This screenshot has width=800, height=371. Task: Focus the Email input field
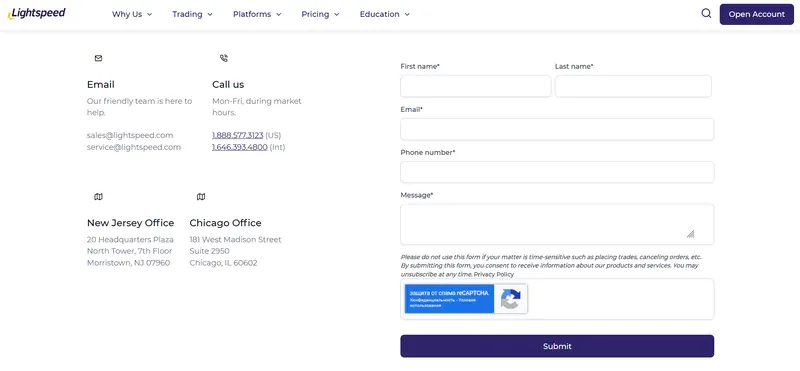[557, 129]
